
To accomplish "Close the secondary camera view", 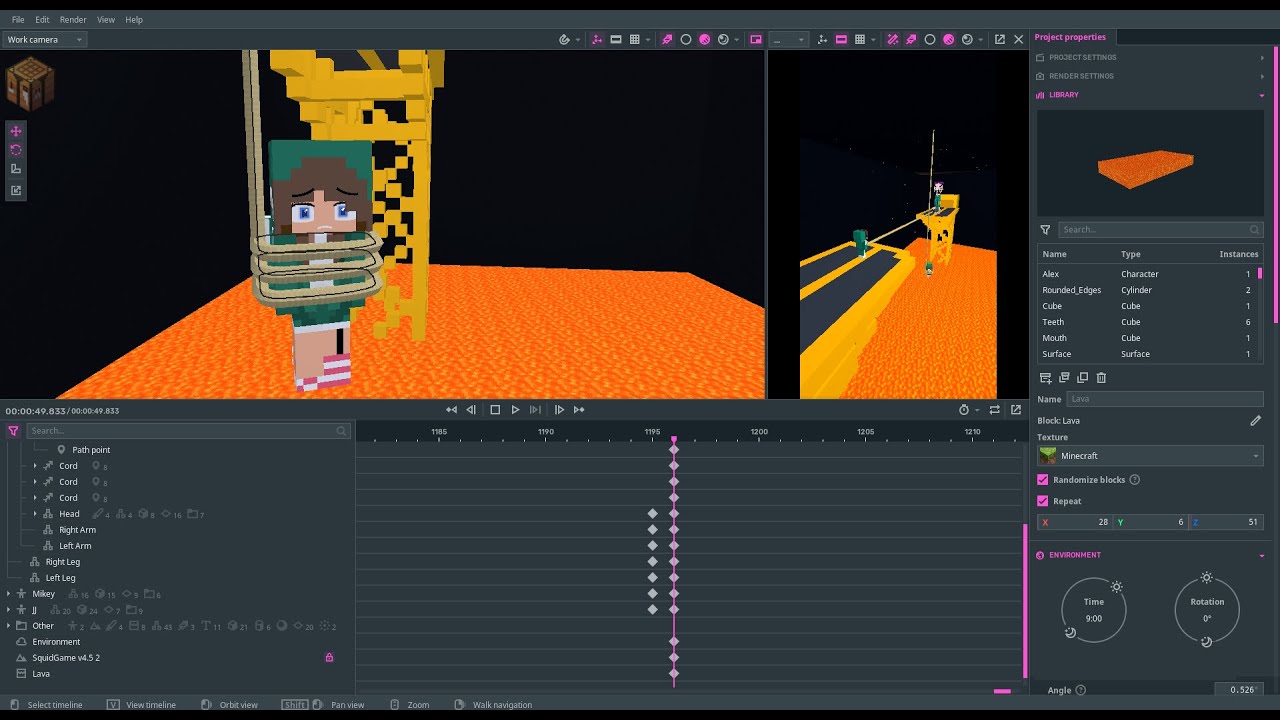I will coord(1018,40).
